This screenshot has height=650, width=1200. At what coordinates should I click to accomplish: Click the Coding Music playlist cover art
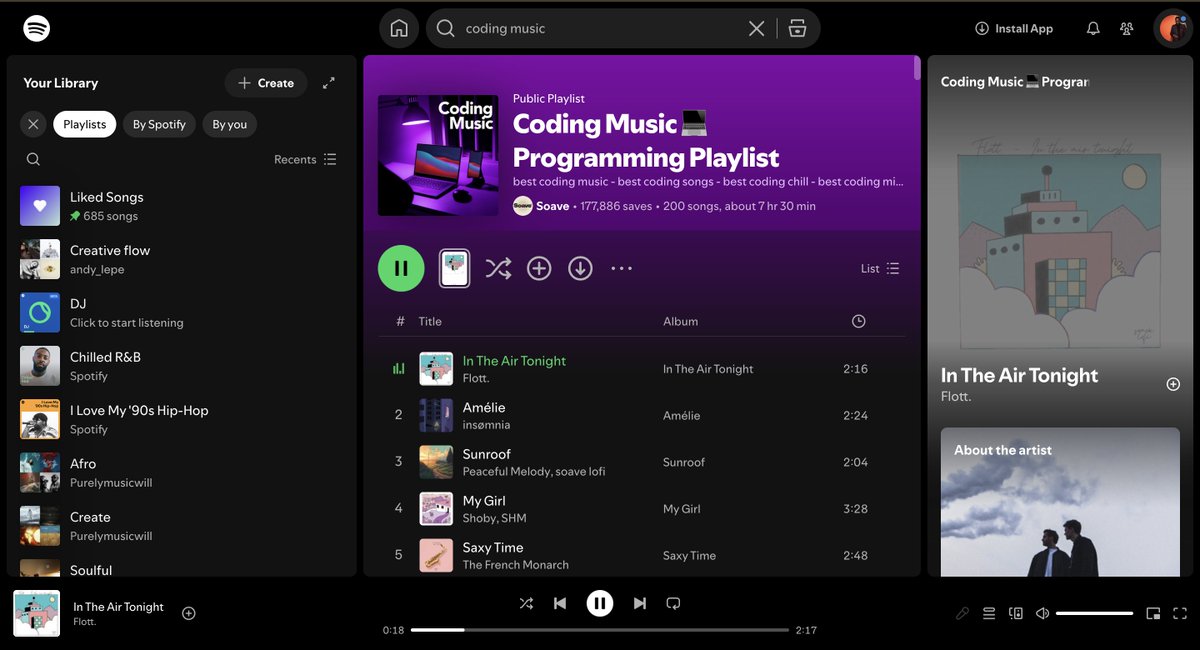(x=438, y=155)
